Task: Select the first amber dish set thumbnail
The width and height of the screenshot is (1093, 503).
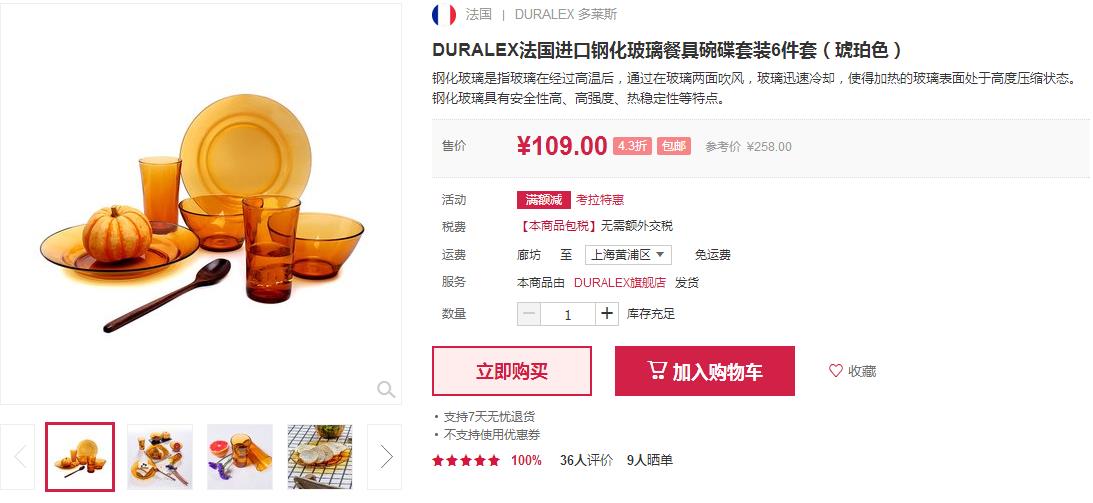Action: point(80,457)
